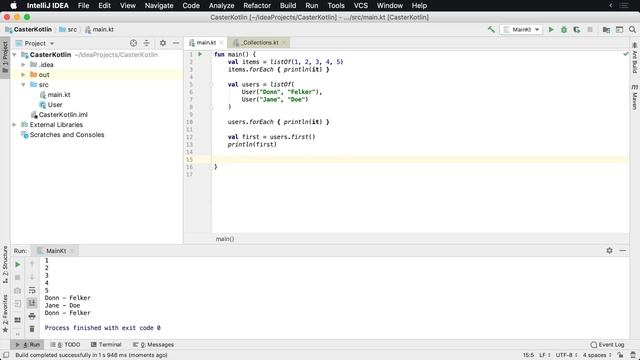This screenshot has width=640, height=360.
Task: Toggle the 2: Structure tool window
Action: pos(5,264)
